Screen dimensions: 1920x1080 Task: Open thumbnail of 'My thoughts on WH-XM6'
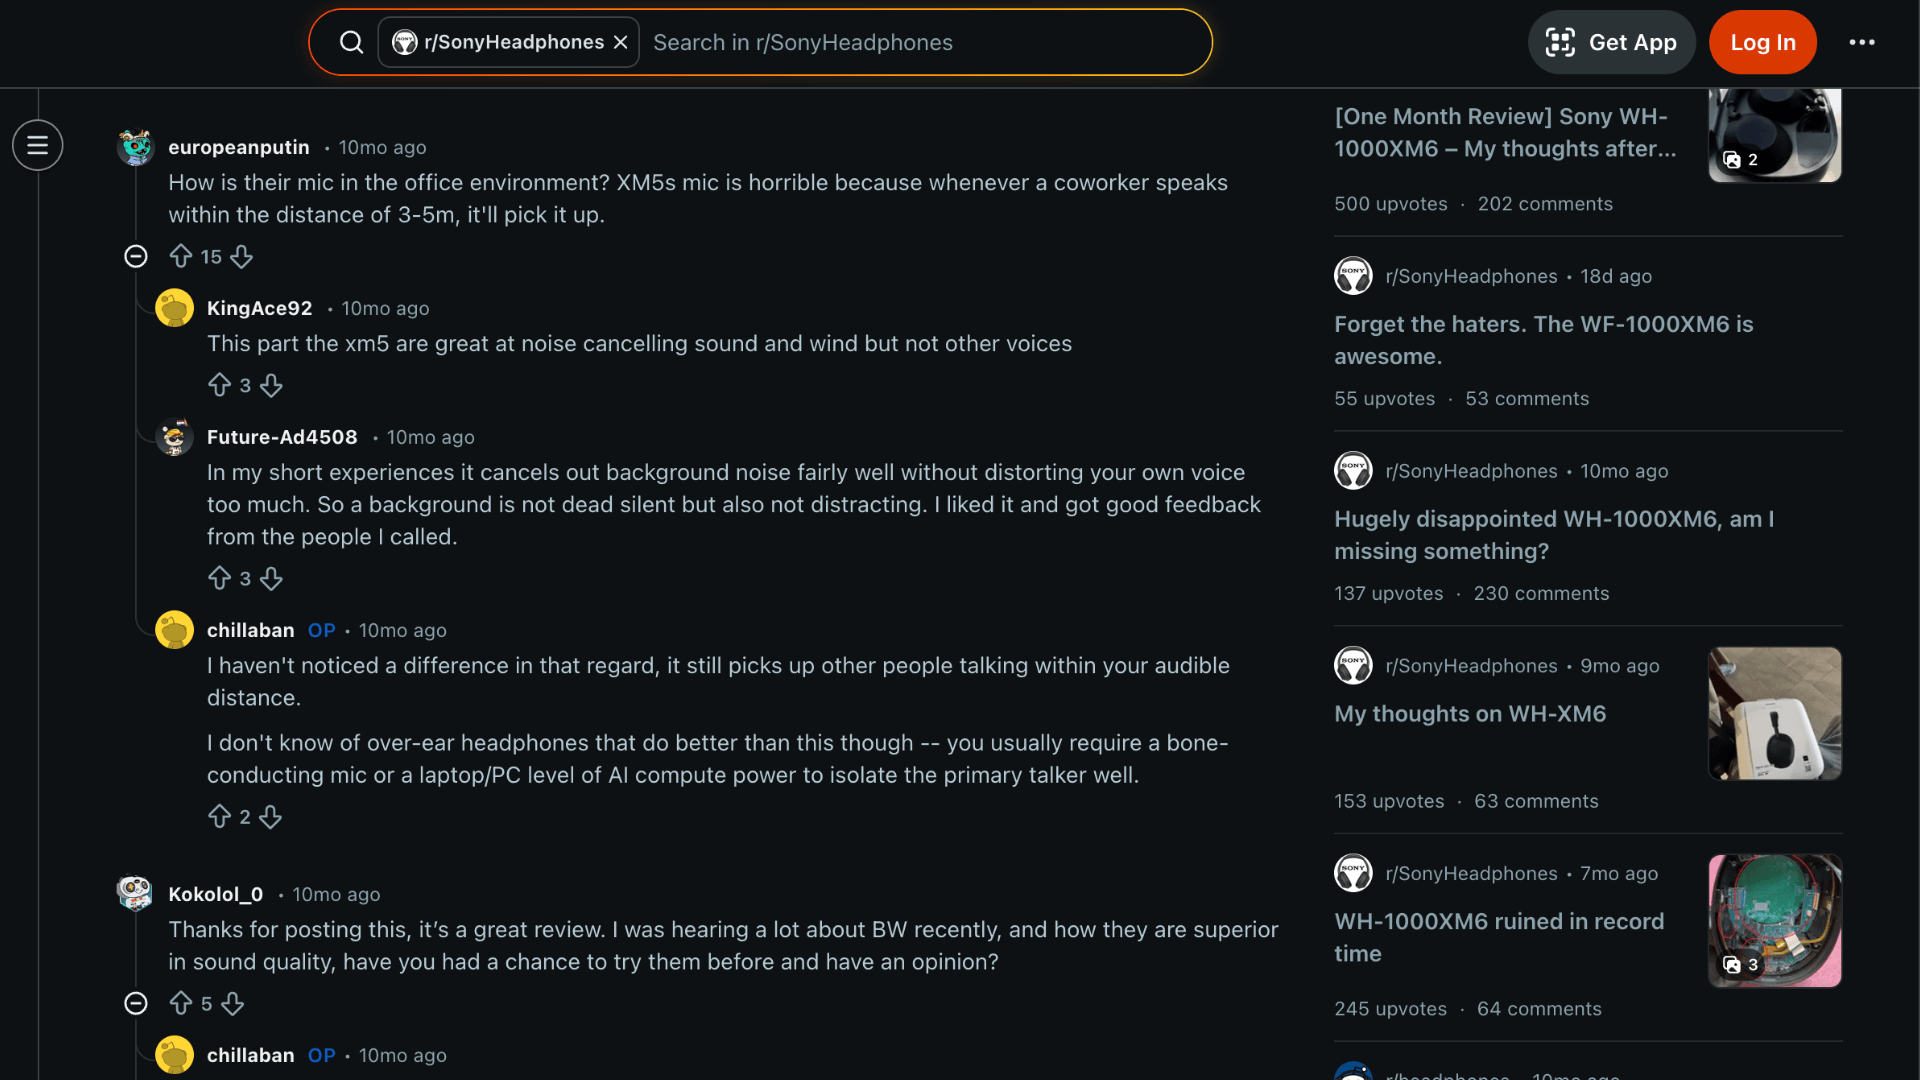(x=1774, y=713)
